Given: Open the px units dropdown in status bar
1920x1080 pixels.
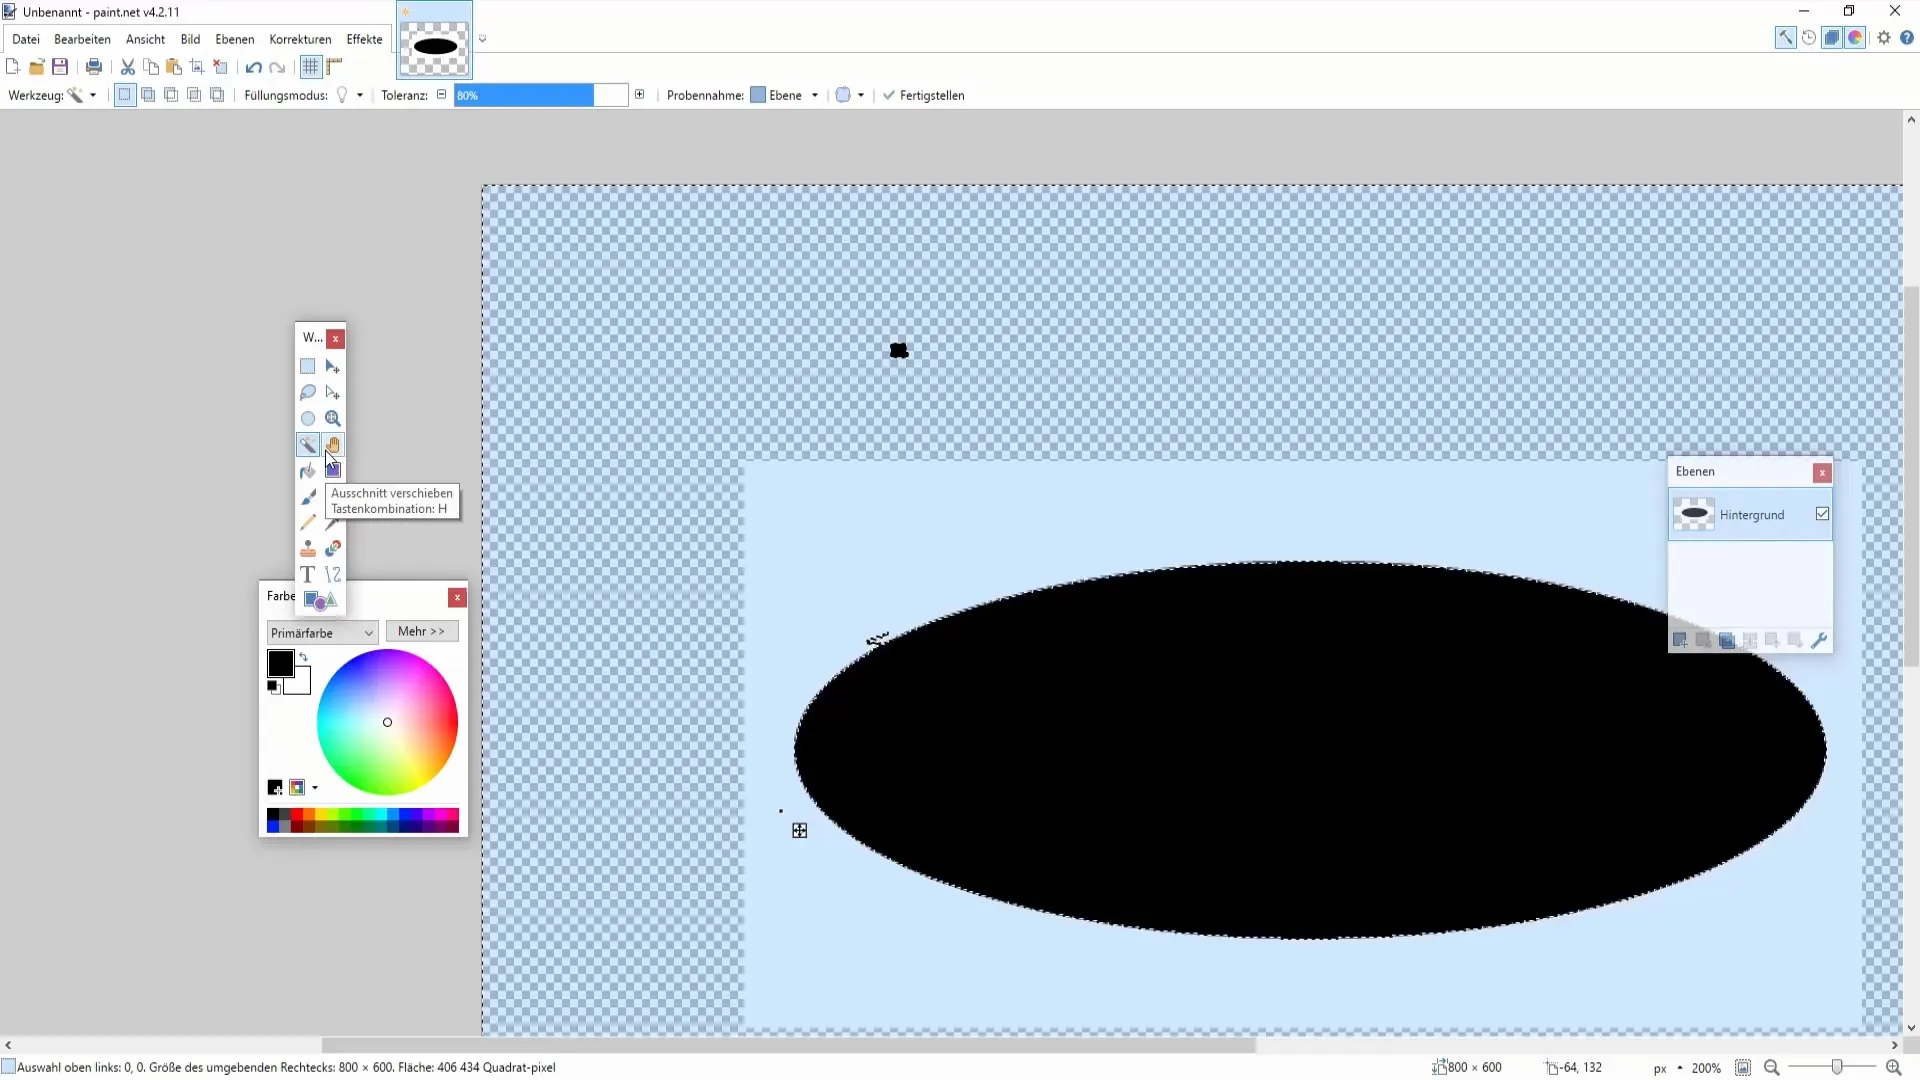Looking at the screenshot, I should [x=1668, y=1068].
